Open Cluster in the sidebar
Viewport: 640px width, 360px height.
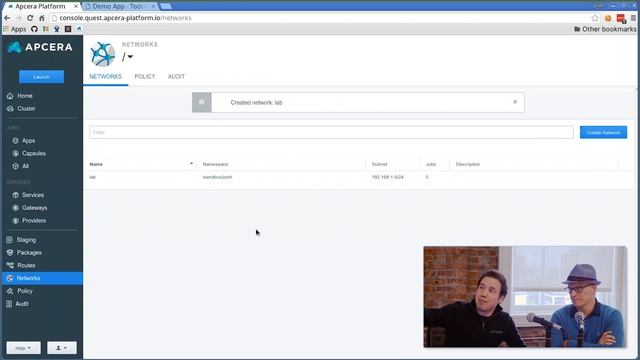26,109
